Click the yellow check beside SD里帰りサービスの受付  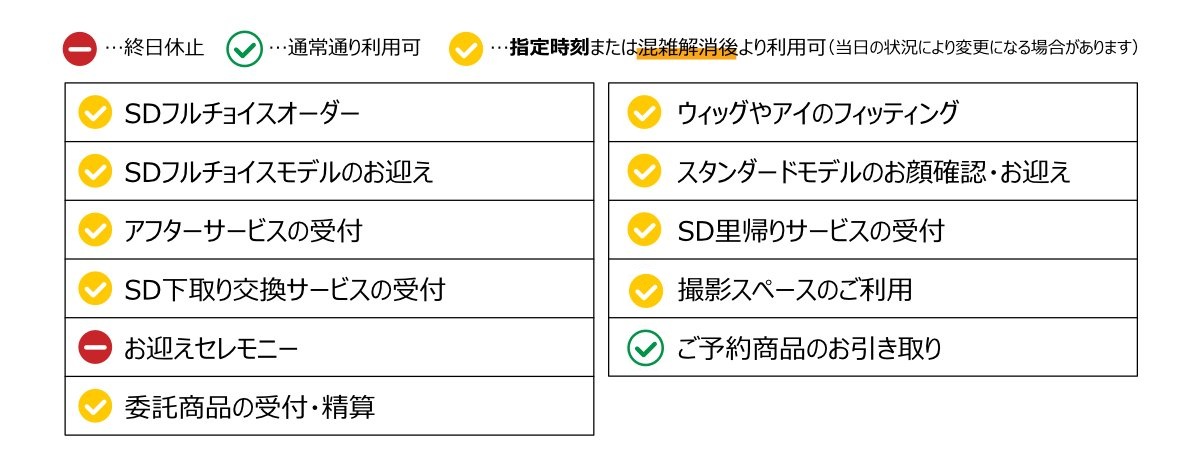coord(644,231)
